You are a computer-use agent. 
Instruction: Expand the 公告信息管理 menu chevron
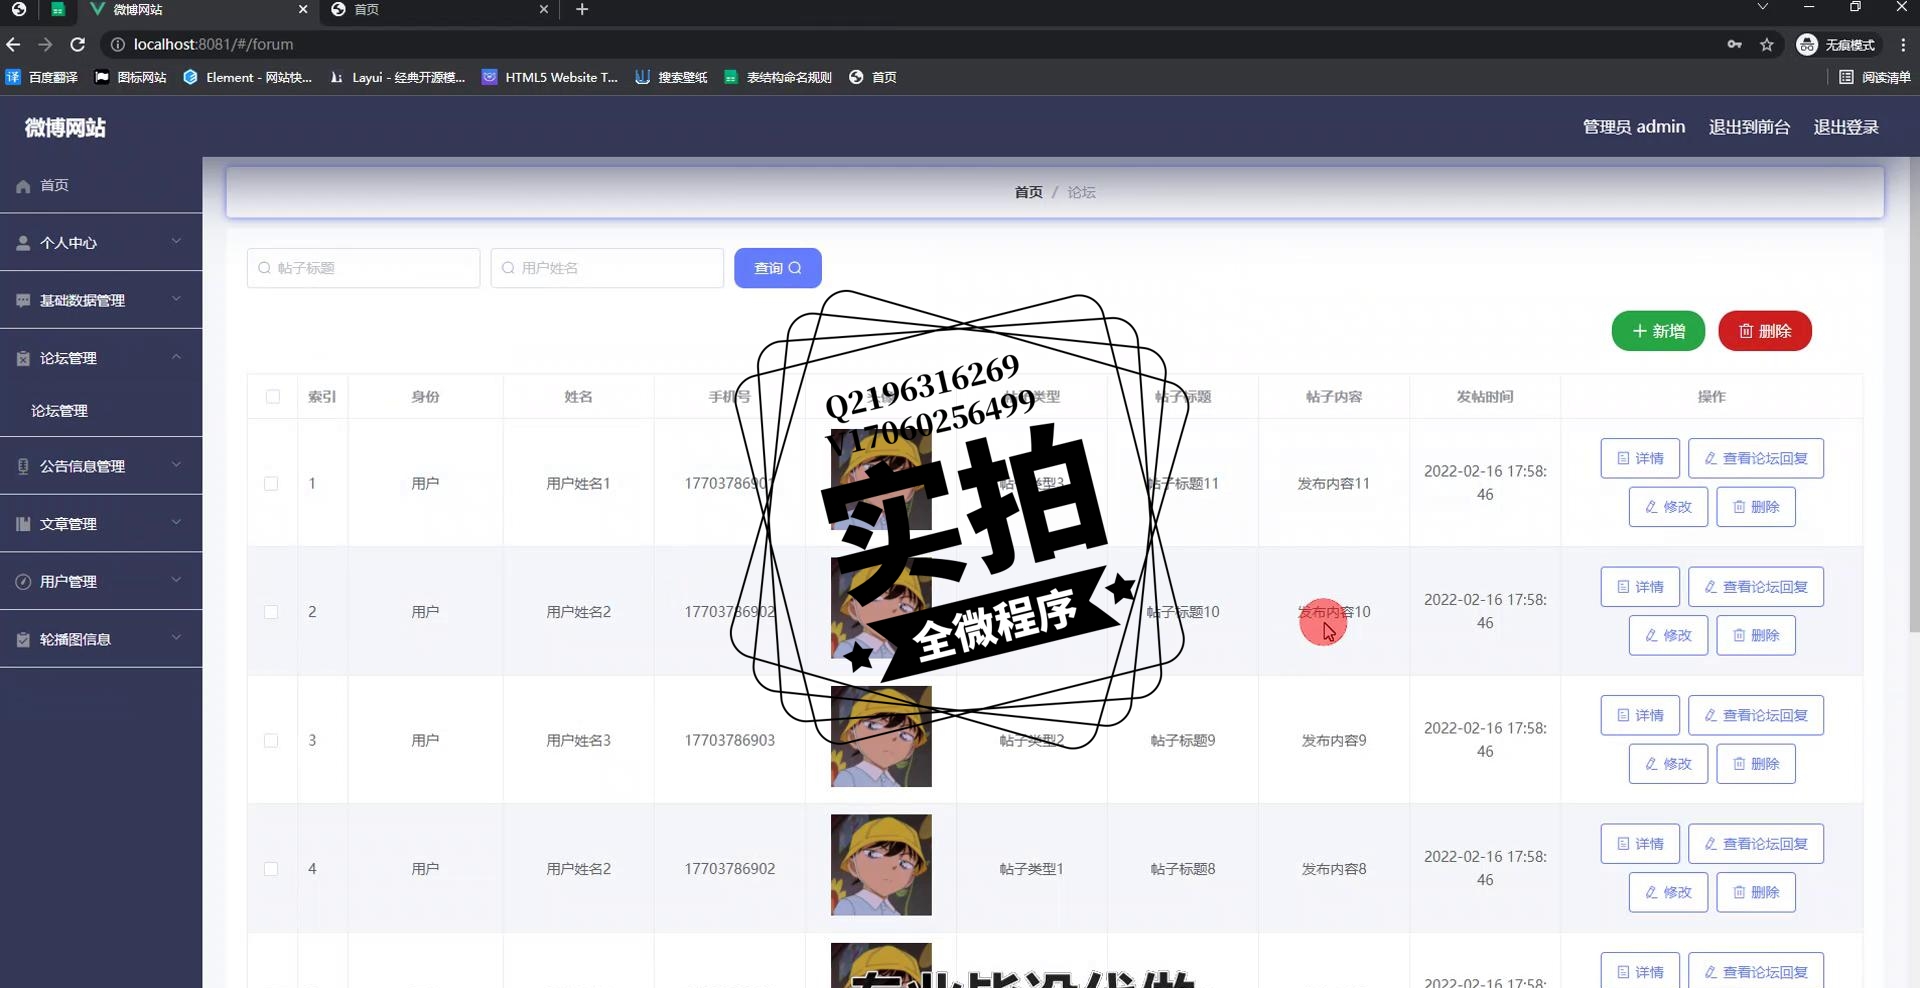click(176, 464)
